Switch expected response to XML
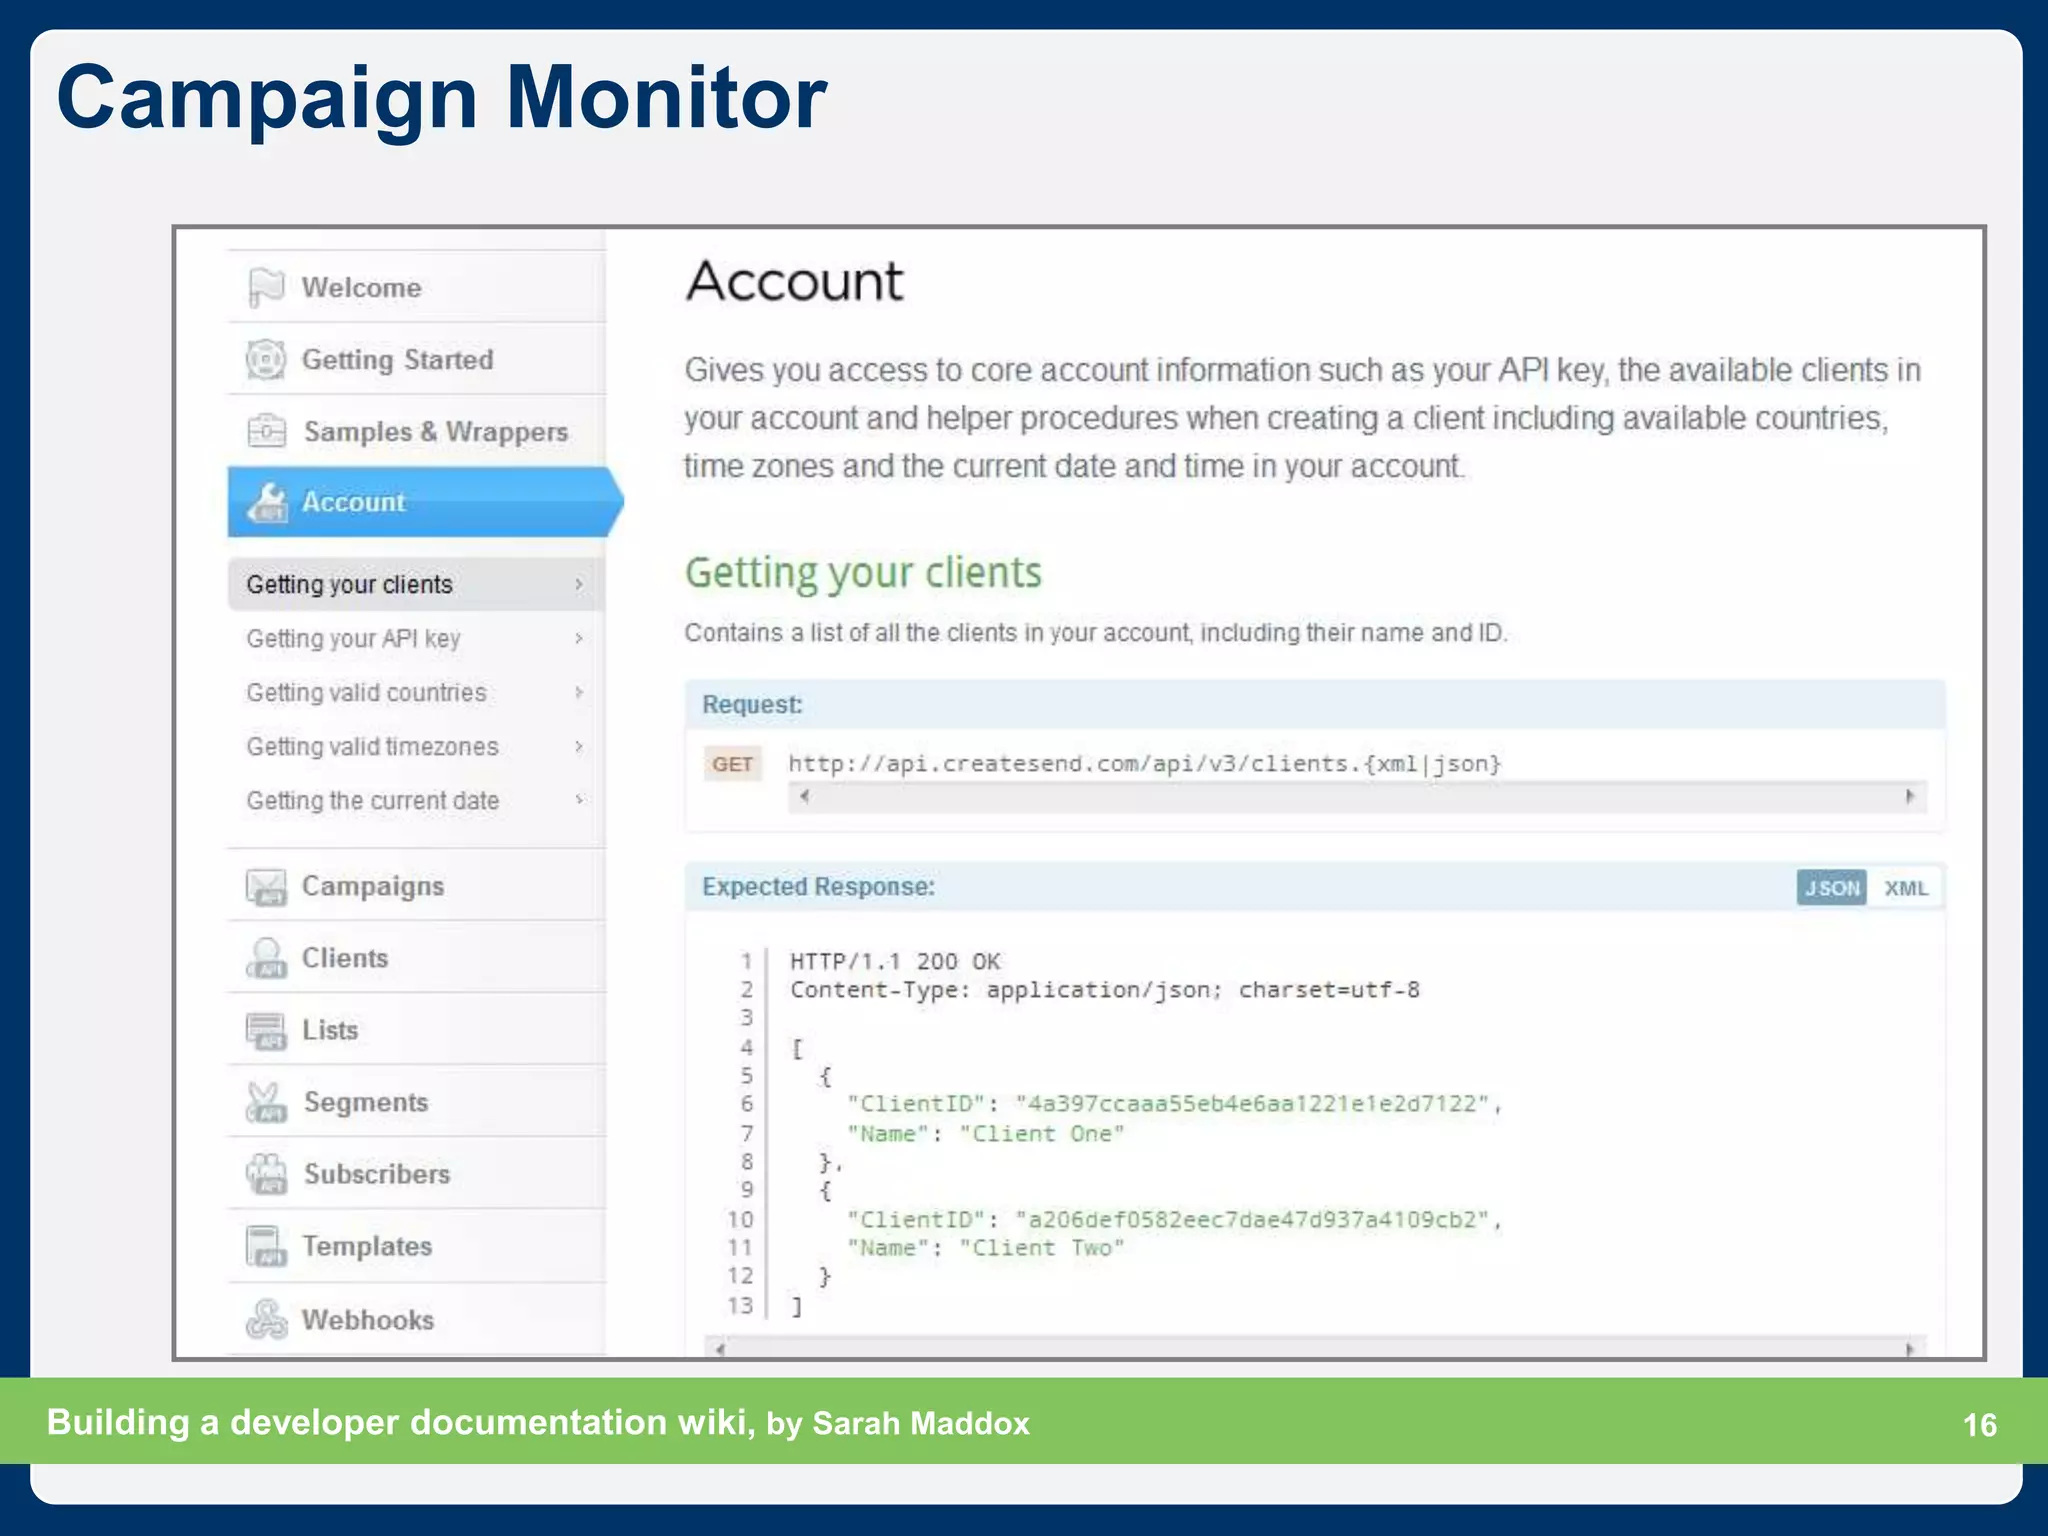Viewport: 2048px width, 1536px height. pos(1906,888)
